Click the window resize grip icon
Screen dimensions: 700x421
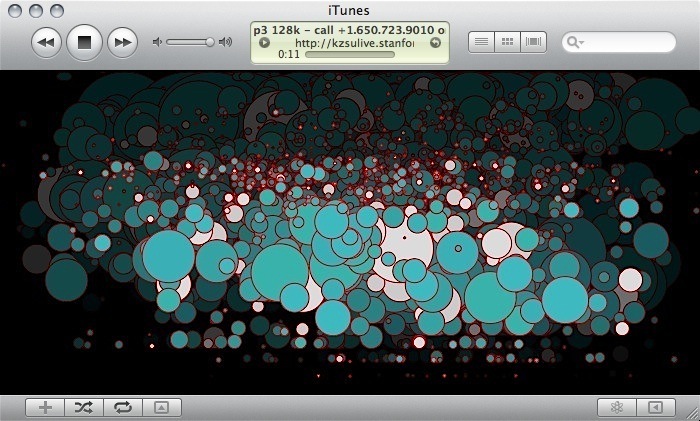(693, 414)
